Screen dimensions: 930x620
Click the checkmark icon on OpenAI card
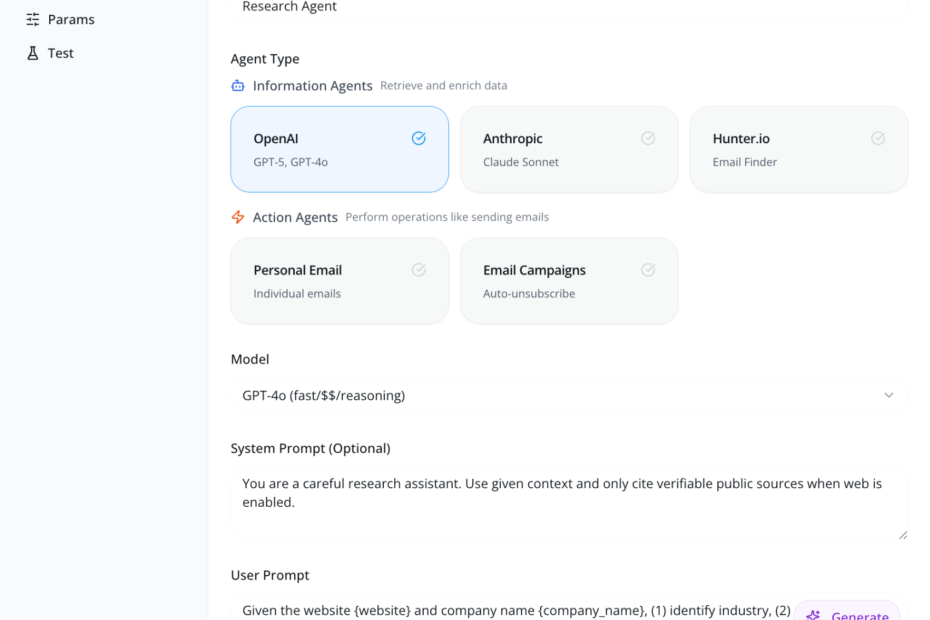[x=419, y=139]
